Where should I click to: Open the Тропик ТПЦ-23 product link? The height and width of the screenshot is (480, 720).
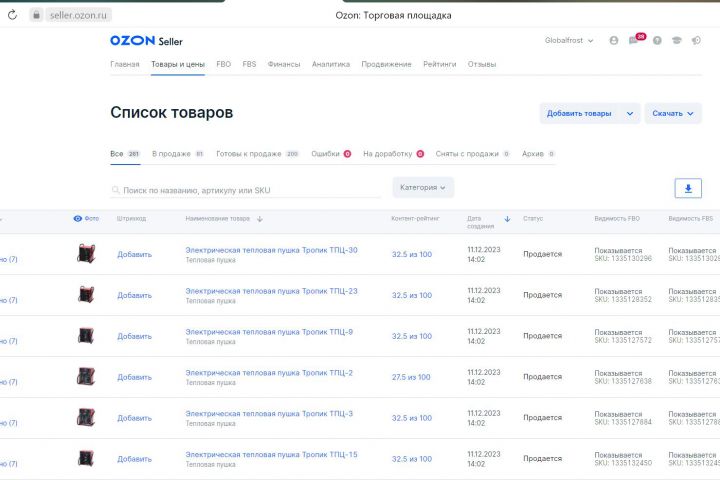click(271, 291)
